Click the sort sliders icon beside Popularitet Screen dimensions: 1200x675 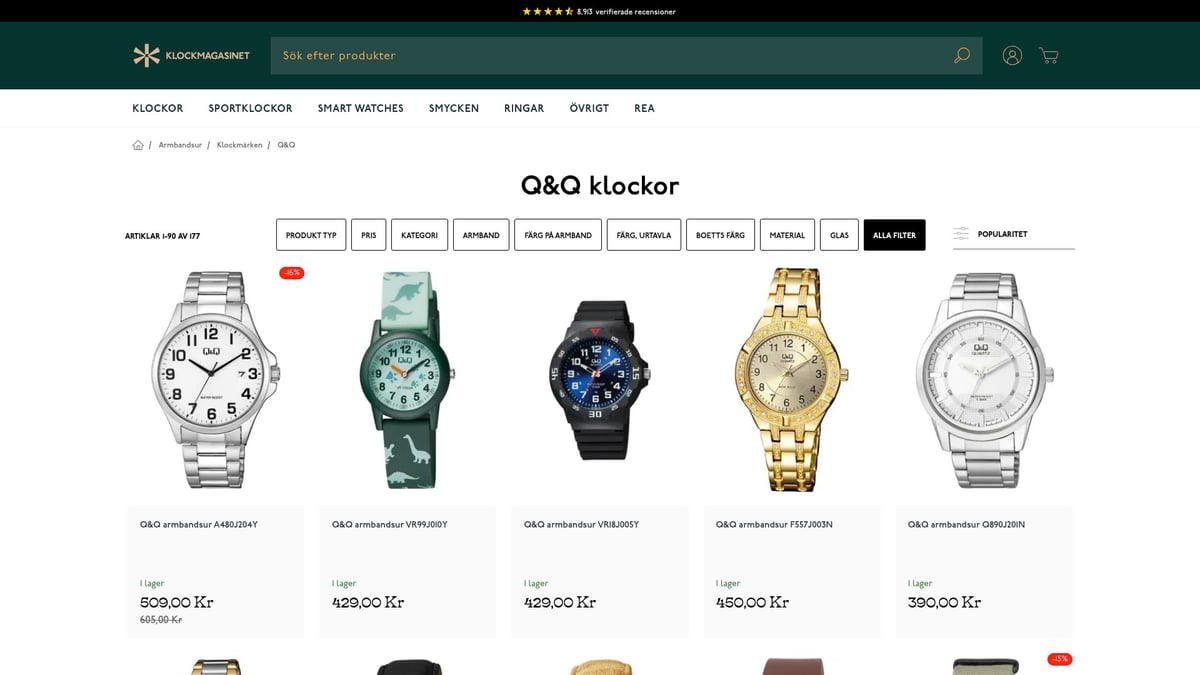[961, 234]
